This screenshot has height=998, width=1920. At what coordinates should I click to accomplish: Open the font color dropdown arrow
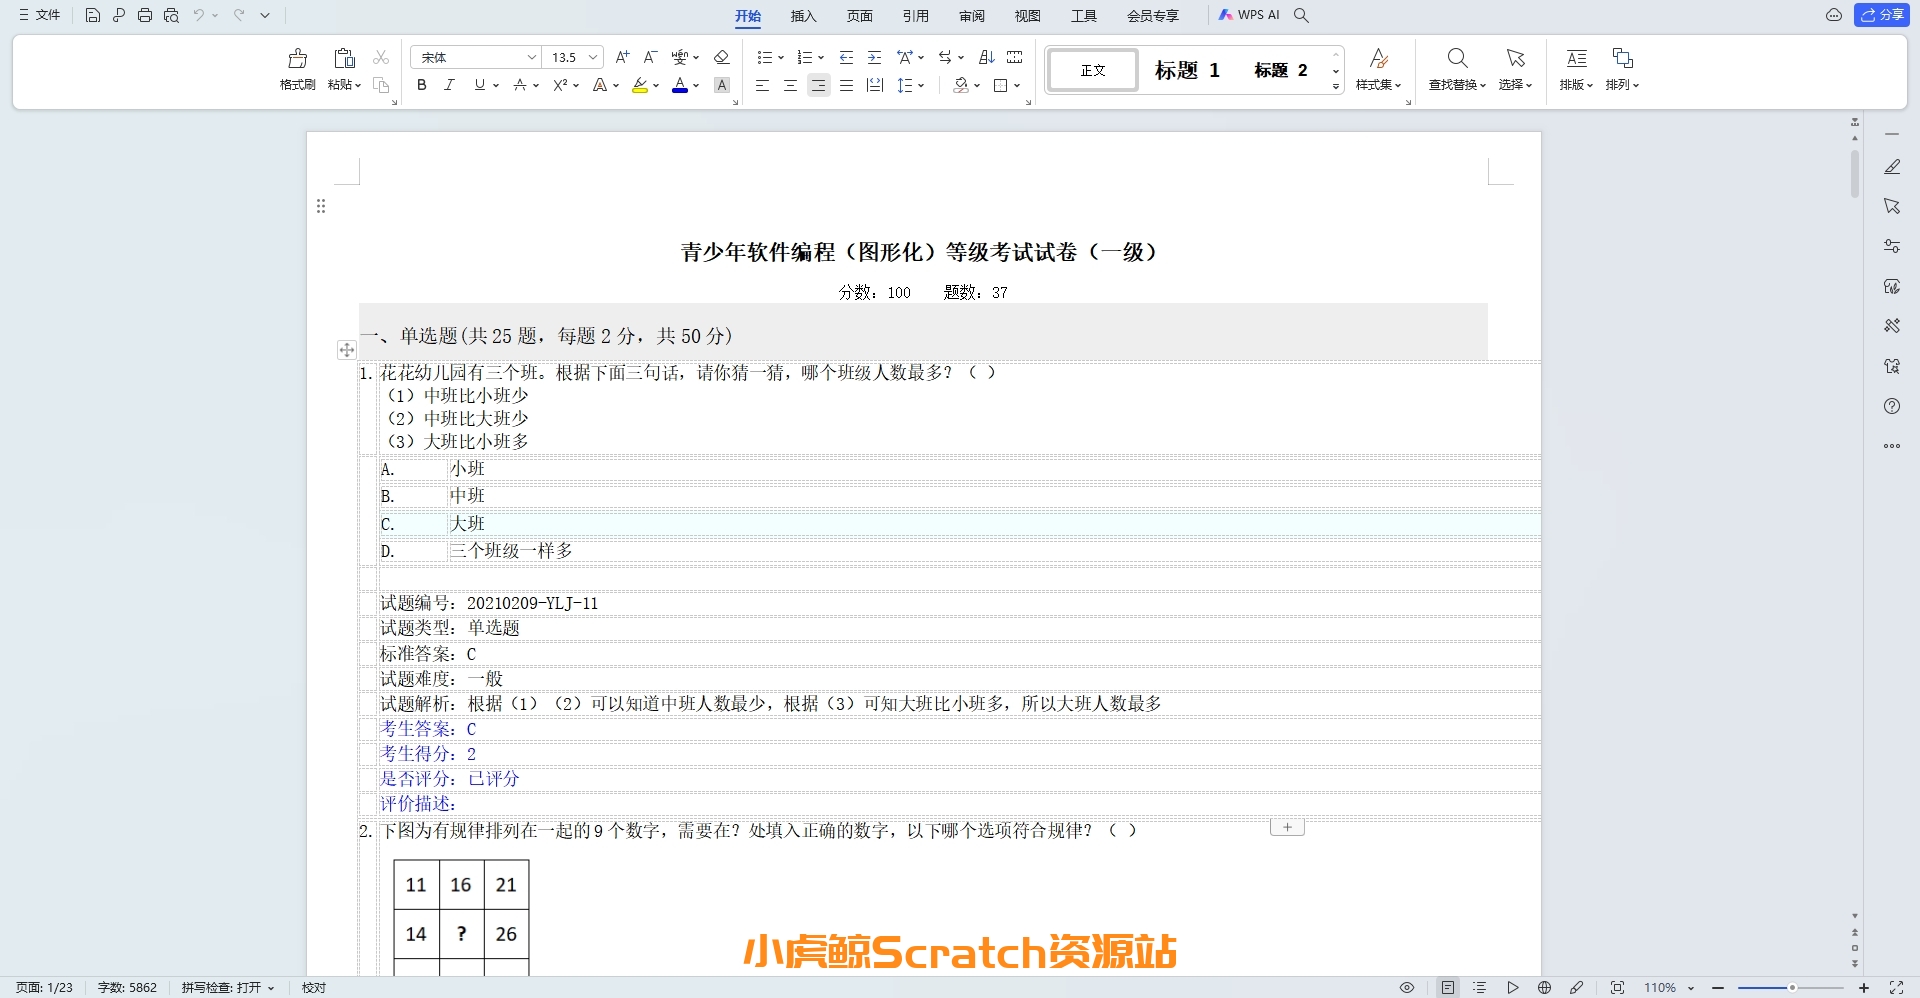point(696,86)
